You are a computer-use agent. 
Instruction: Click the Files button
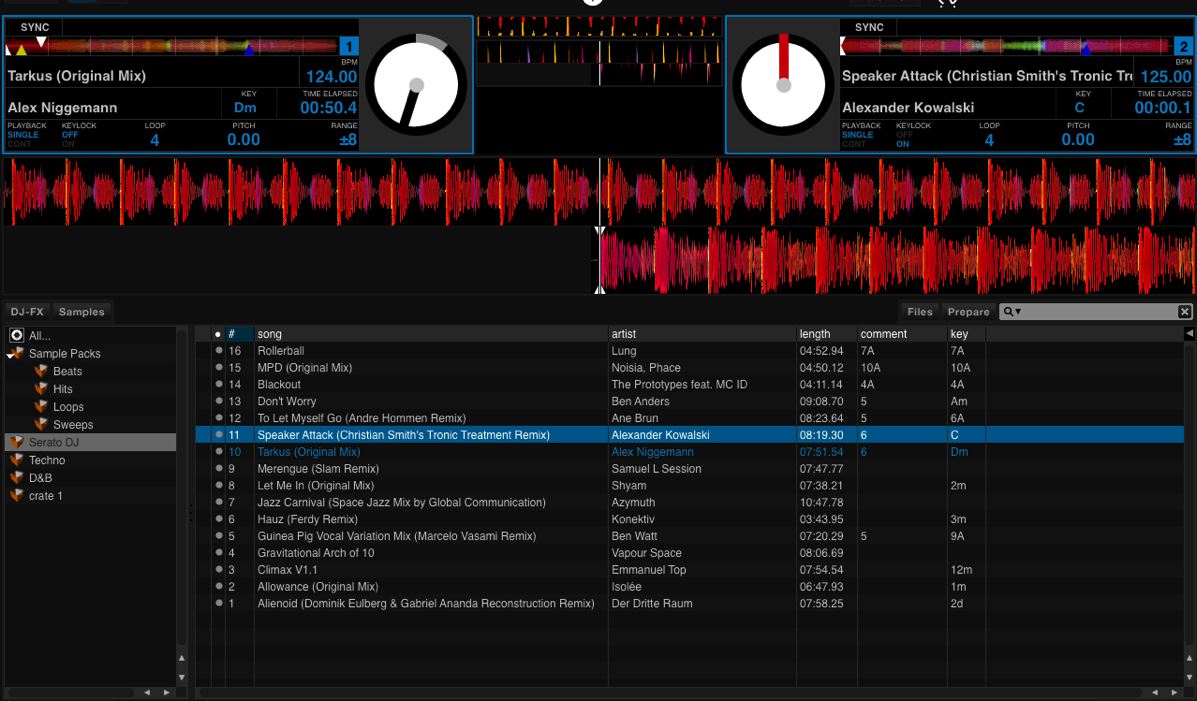pyautogui.click(x=919, y=312)
